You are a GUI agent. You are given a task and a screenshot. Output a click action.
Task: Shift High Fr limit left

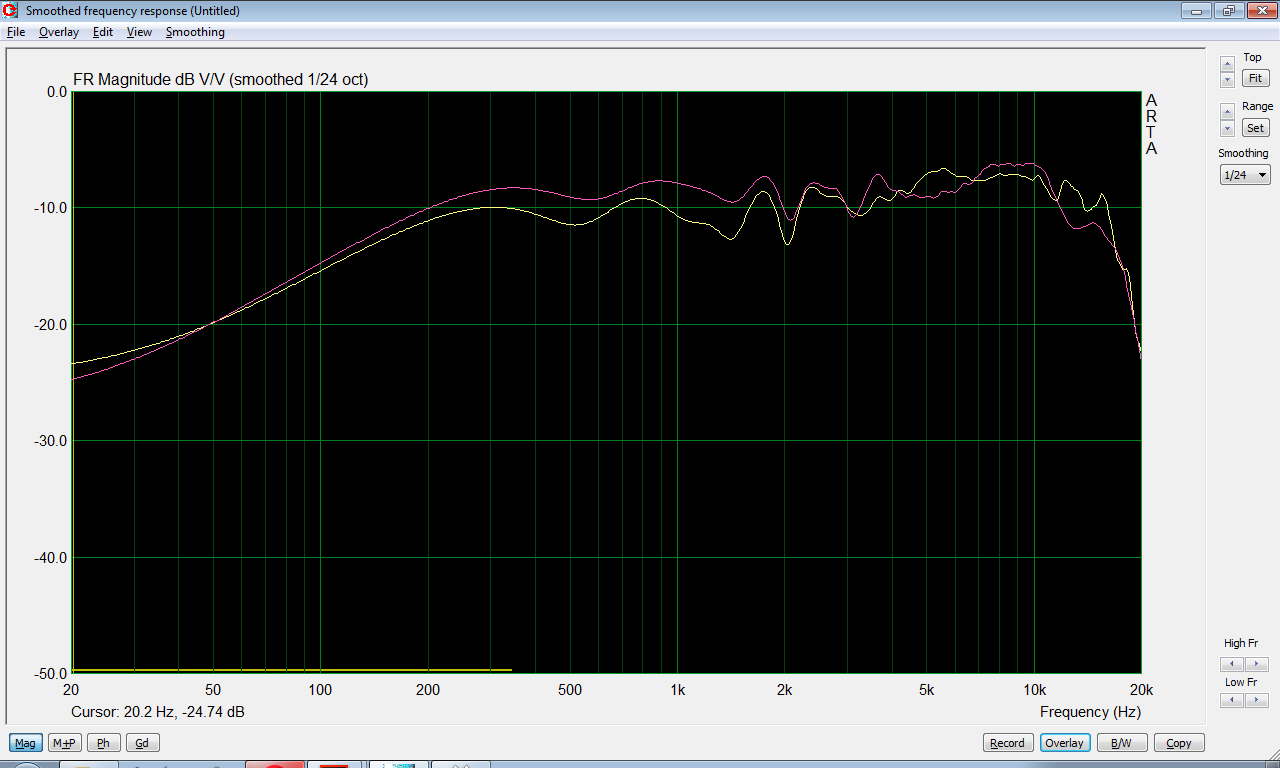[x=1232, y=664]
